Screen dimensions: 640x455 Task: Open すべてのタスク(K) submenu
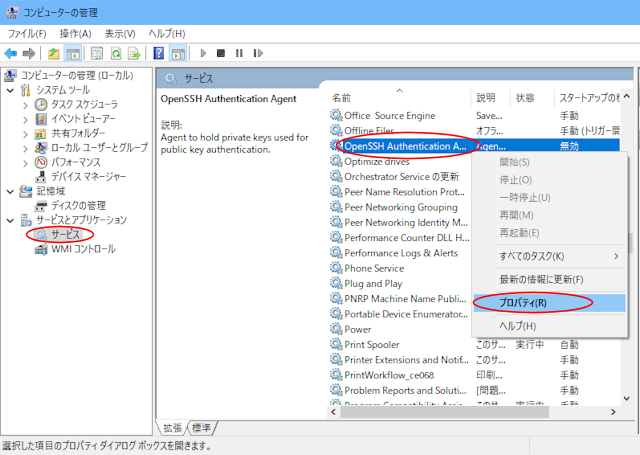click(x=549, y=256)
